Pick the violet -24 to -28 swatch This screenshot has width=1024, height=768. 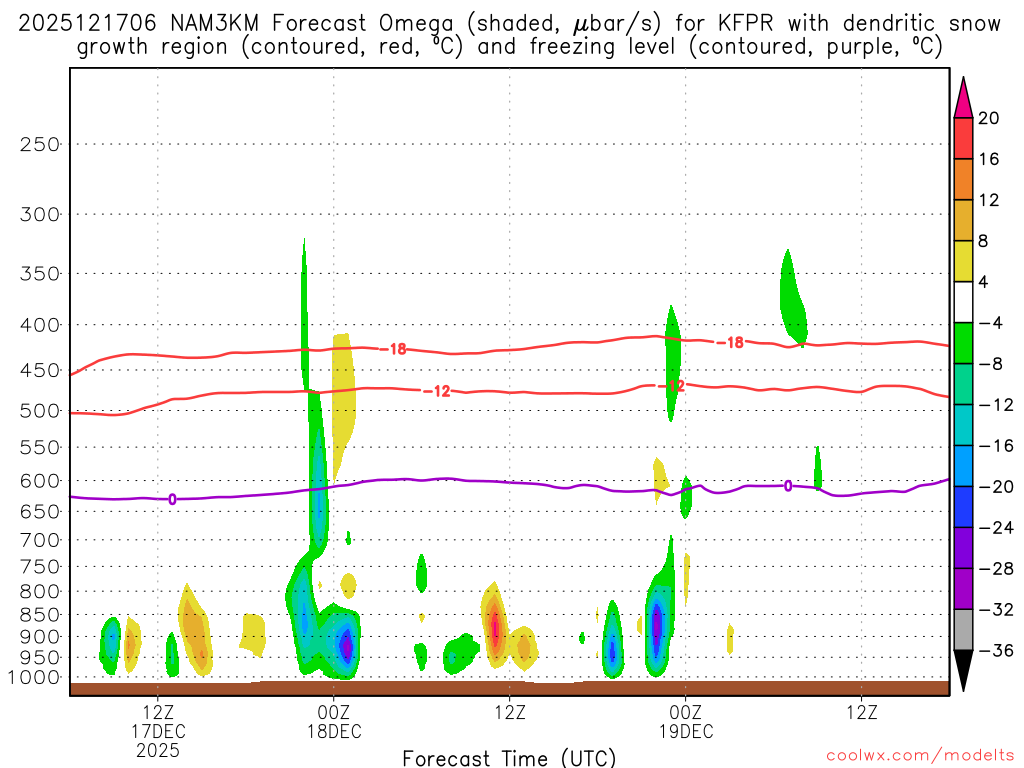tap(963, 548)
